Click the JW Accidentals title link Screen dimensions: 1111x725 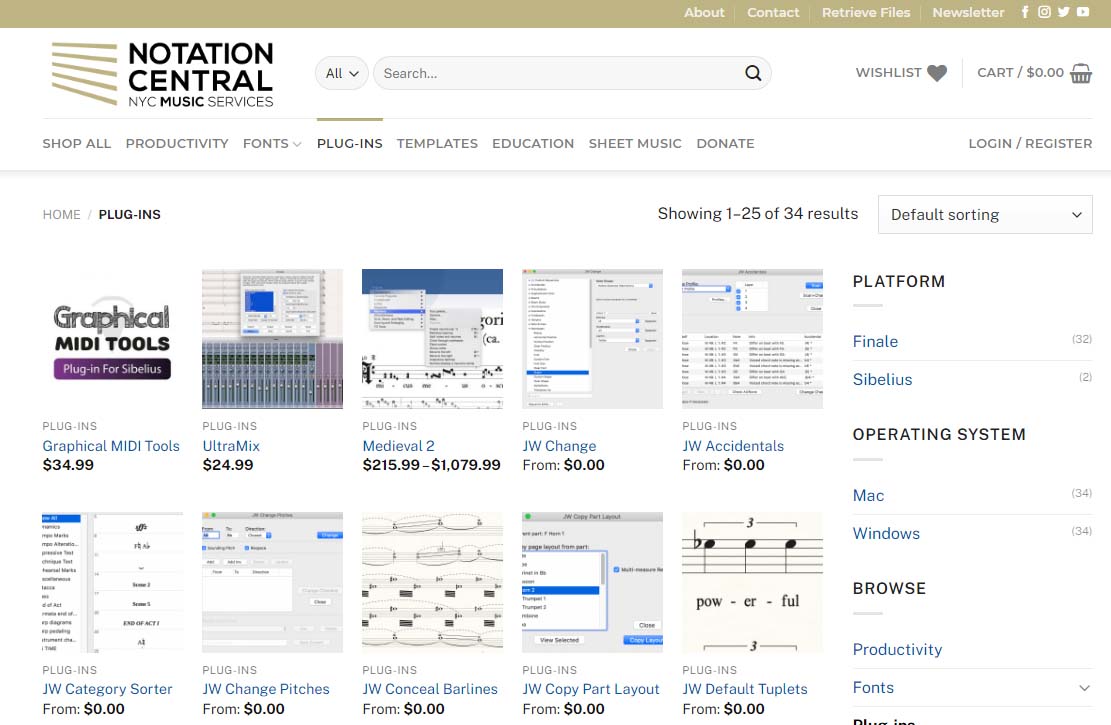pyautogui.click(x=733, y=446)
